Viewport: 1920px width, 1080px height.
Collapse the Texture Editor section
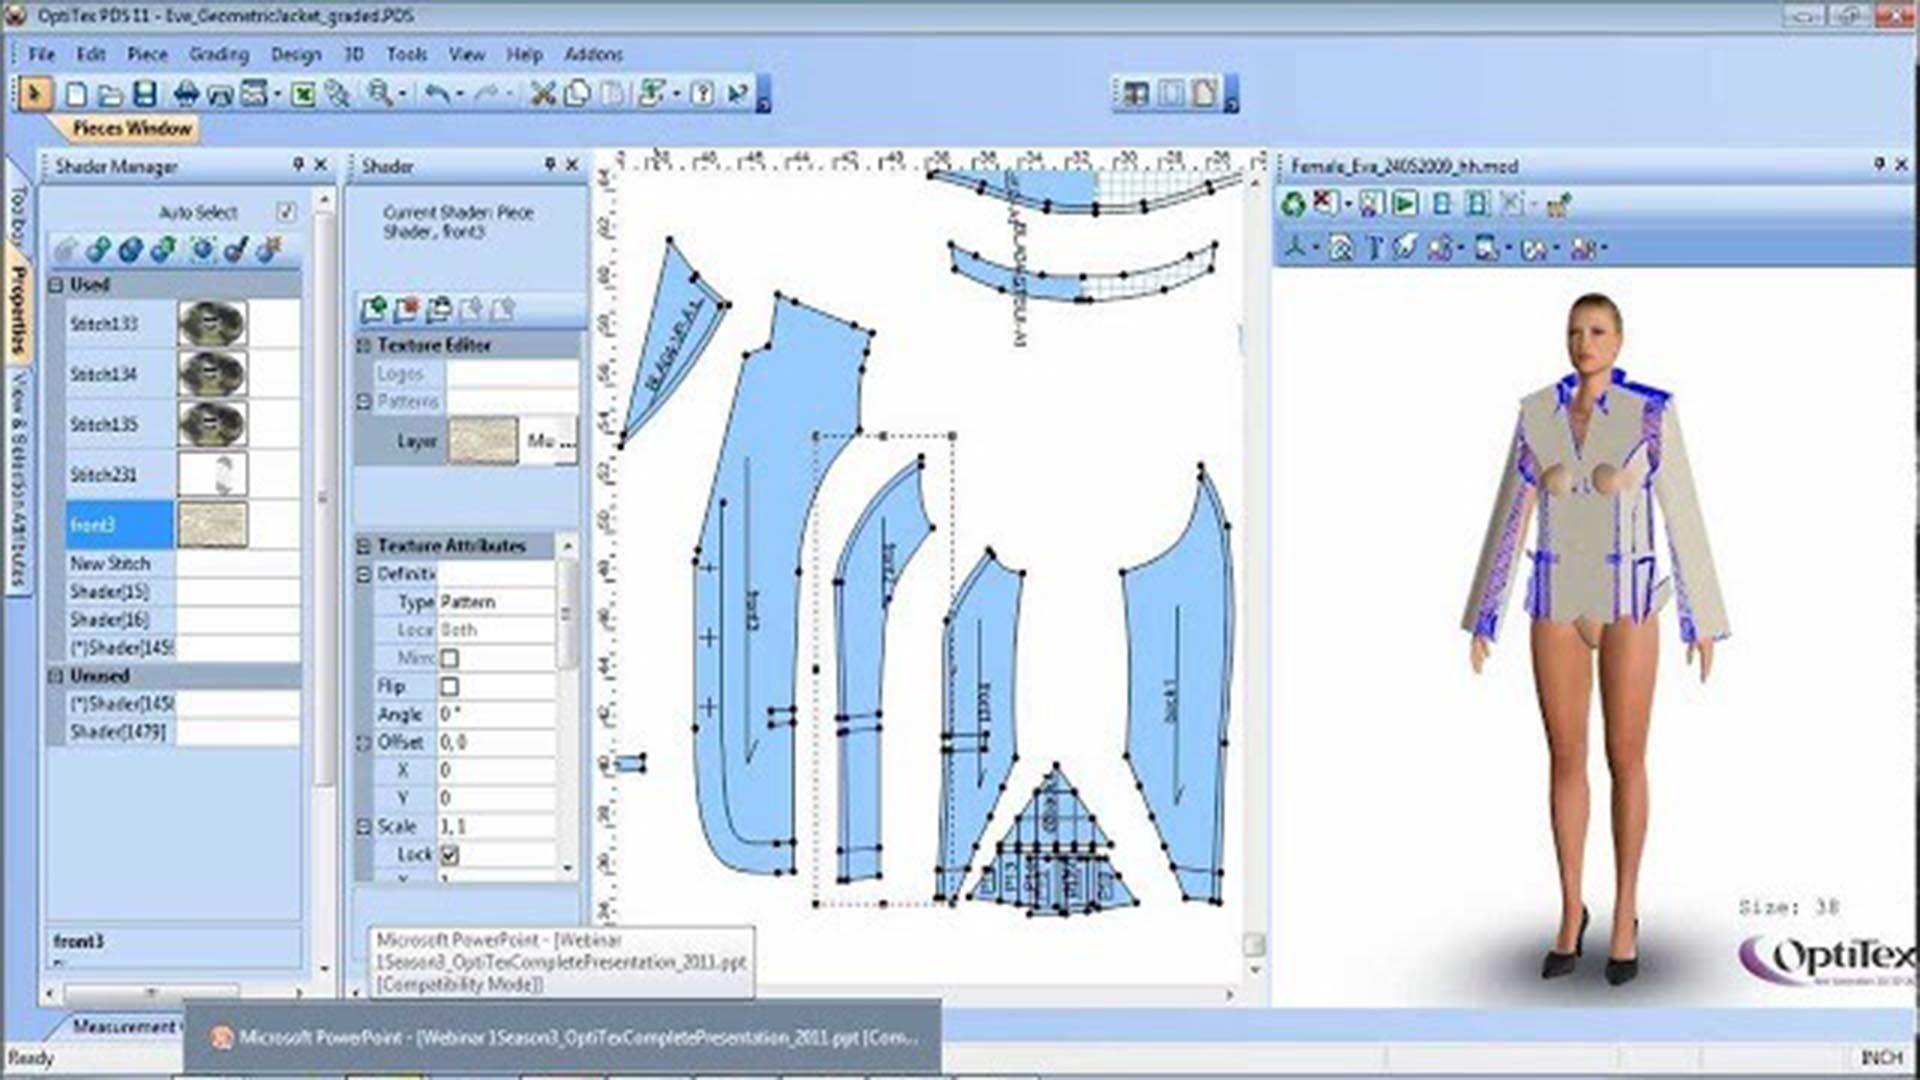tap(364, 345)
